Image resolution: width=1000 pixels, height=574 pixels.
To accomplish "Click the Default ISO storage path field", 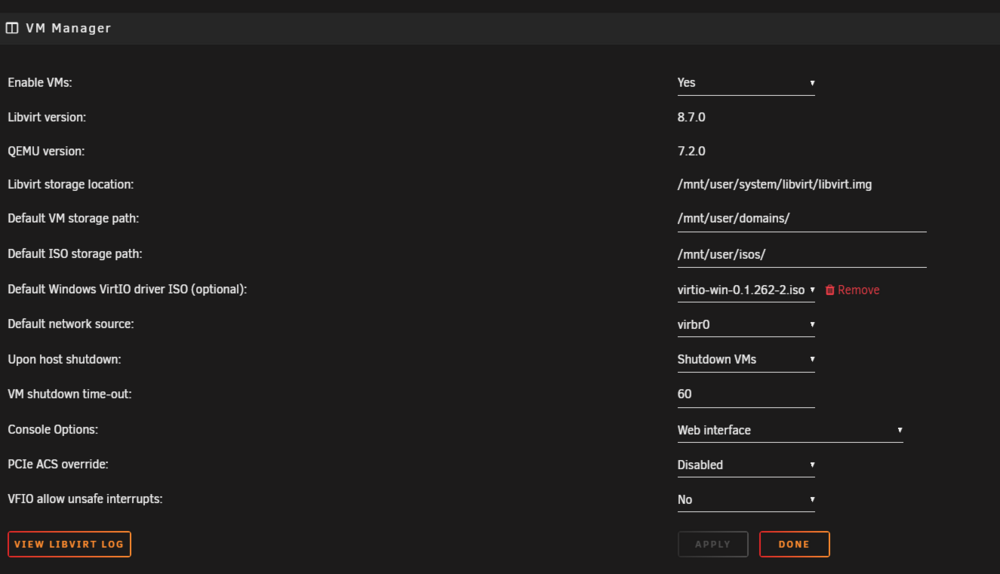I will click(802, 254).
